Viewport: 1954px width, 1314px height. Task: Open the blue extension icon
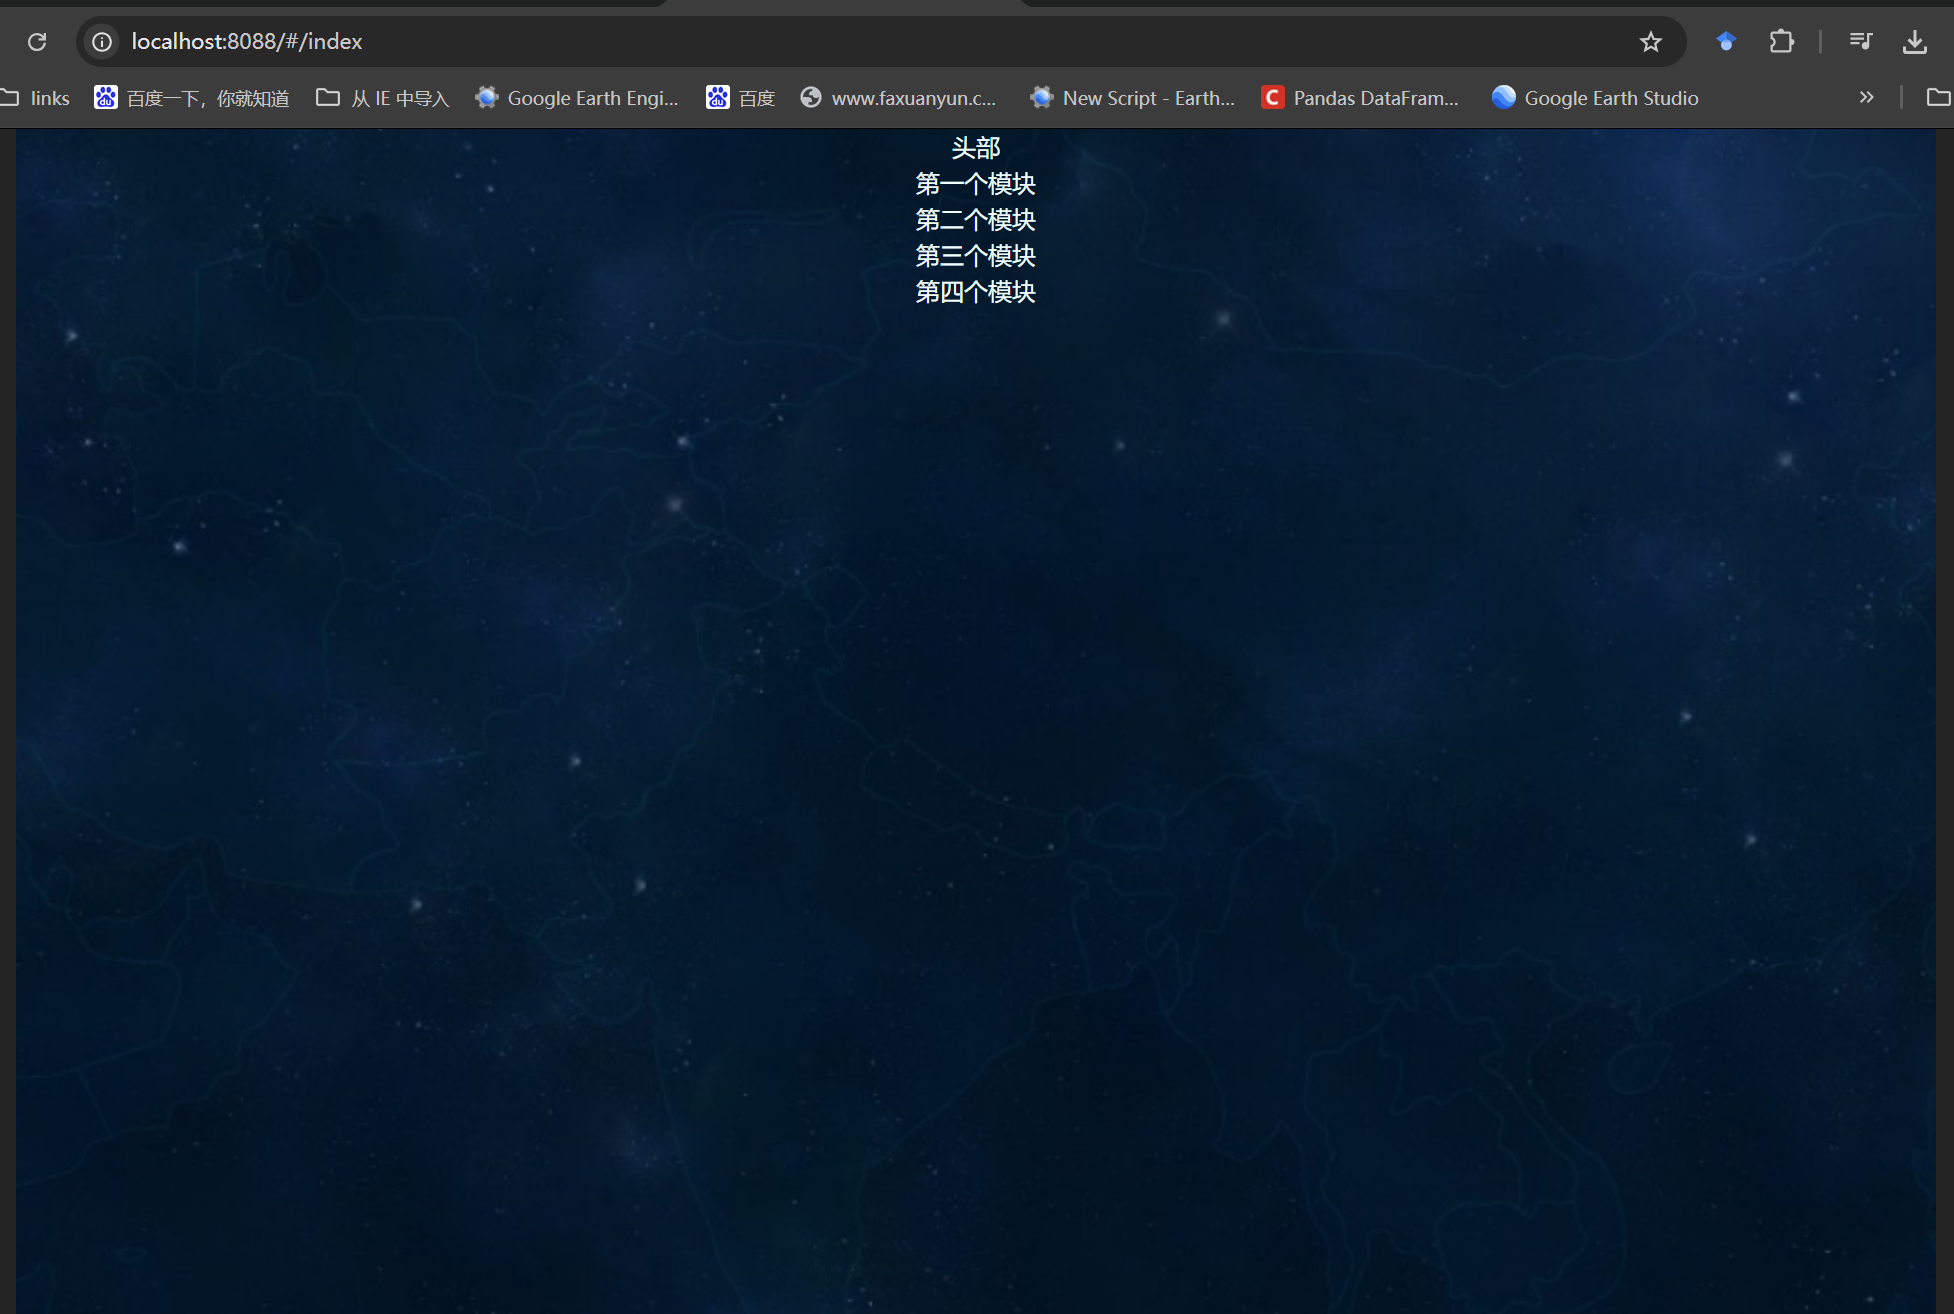(1726, 42)
